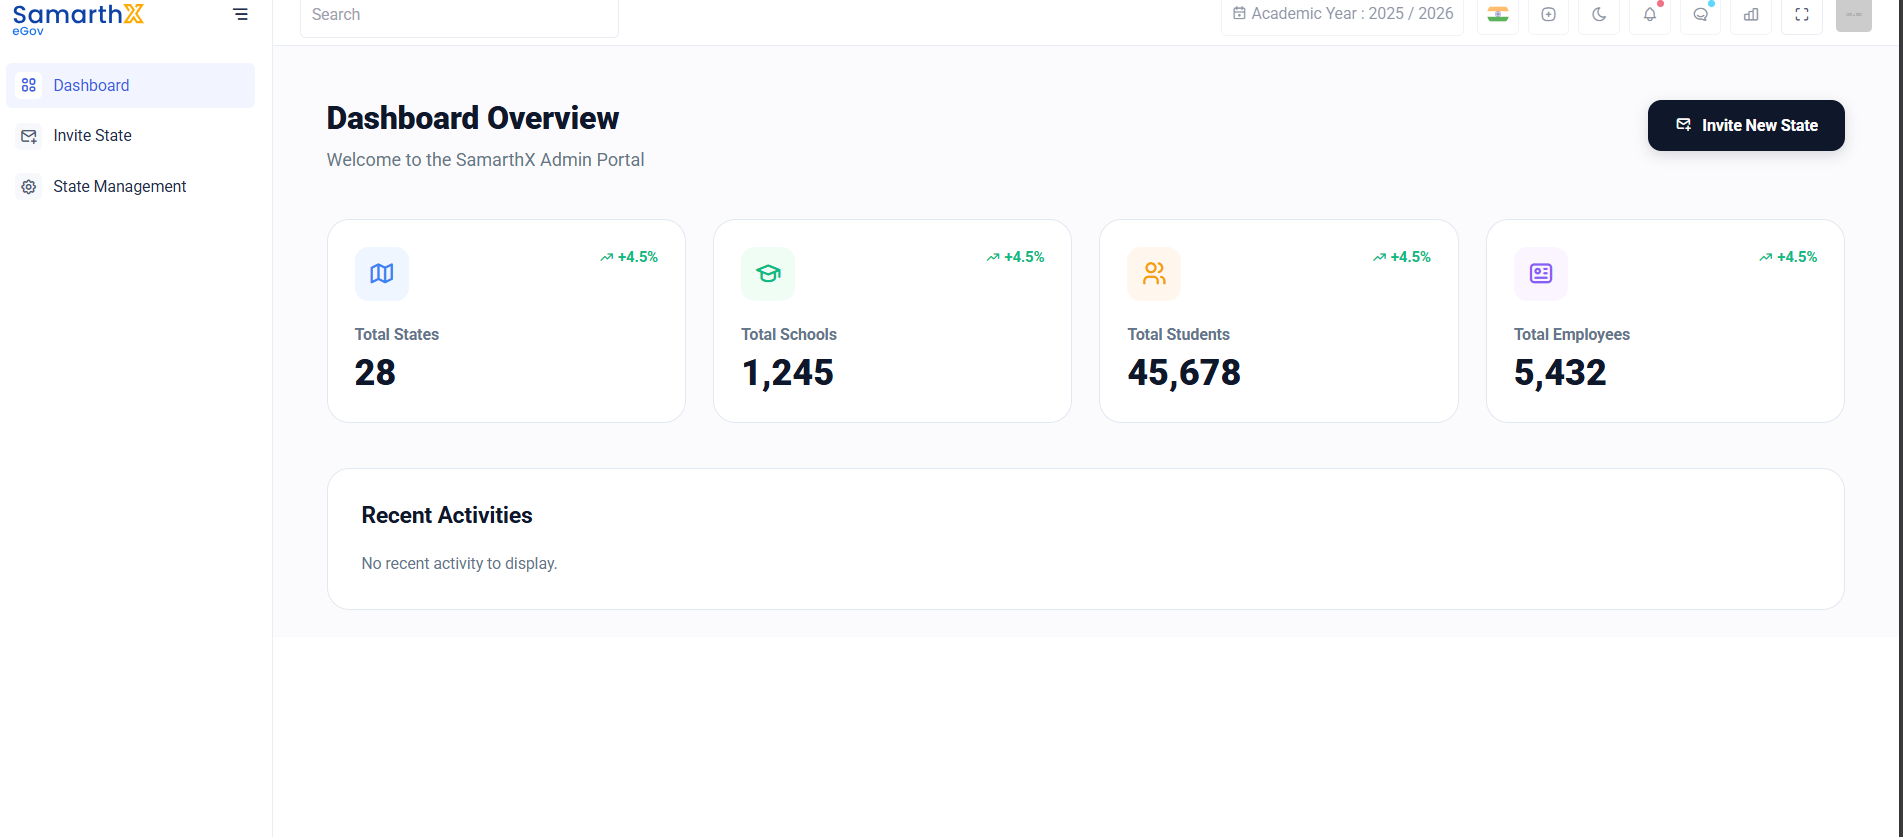Screen dimensions: 1903x837
Task: Click the SamarthX eGov logo
Action: pos(78,19)
